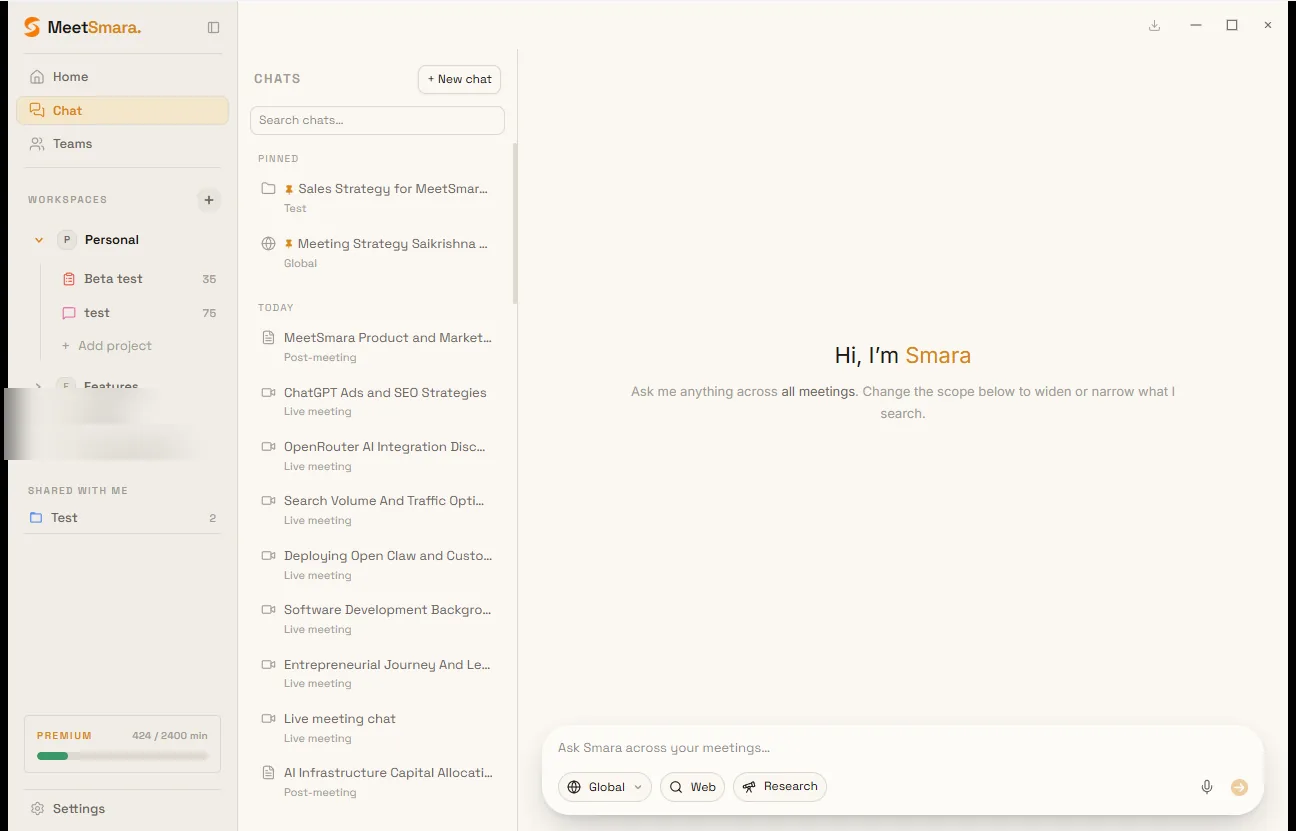This screenshot has height=831, width=1296.
Task: Click the Beta test clipboard icon
Action: click(x=69, y=279)
